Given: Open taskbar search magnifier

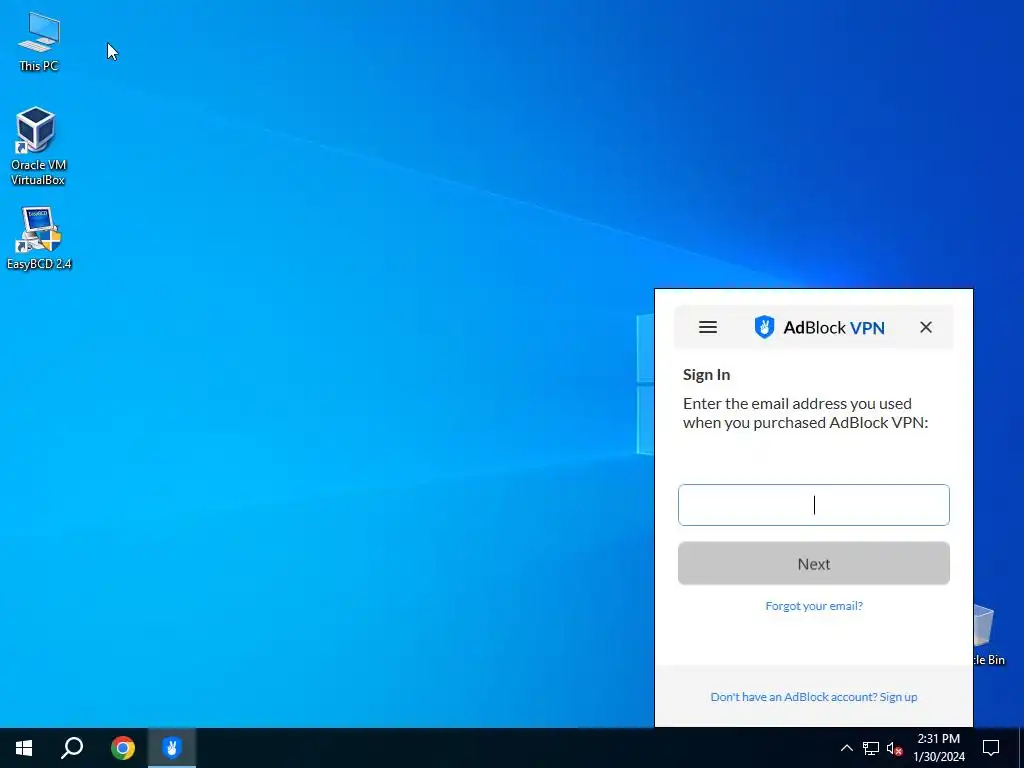Looking at the screenshot, I should 72,748.
